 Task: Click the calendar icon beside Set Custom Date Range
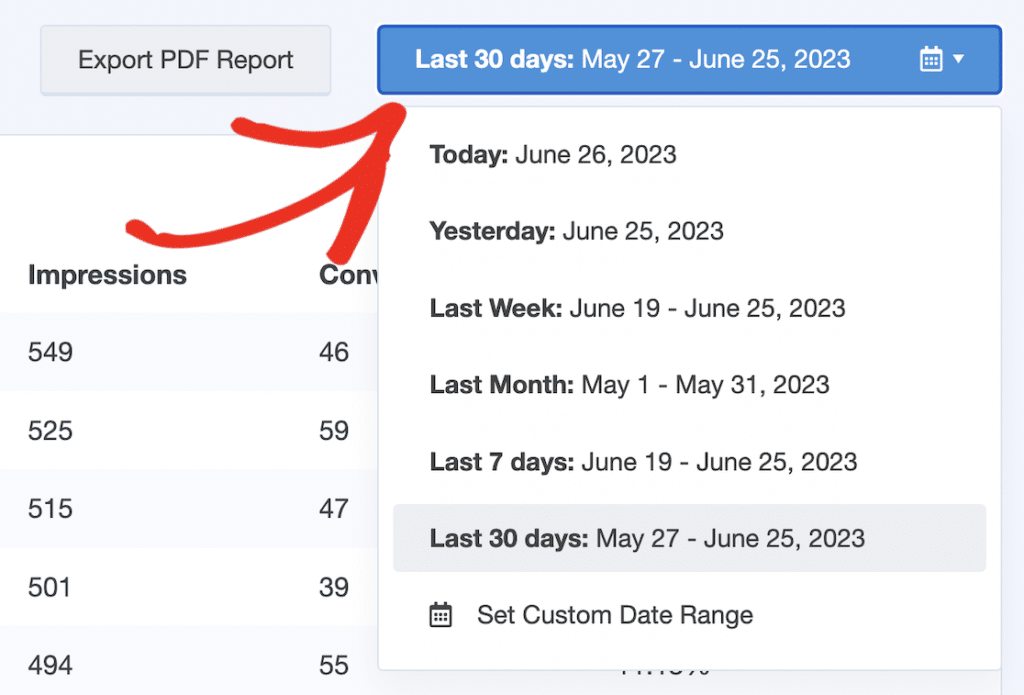[444, 616]
